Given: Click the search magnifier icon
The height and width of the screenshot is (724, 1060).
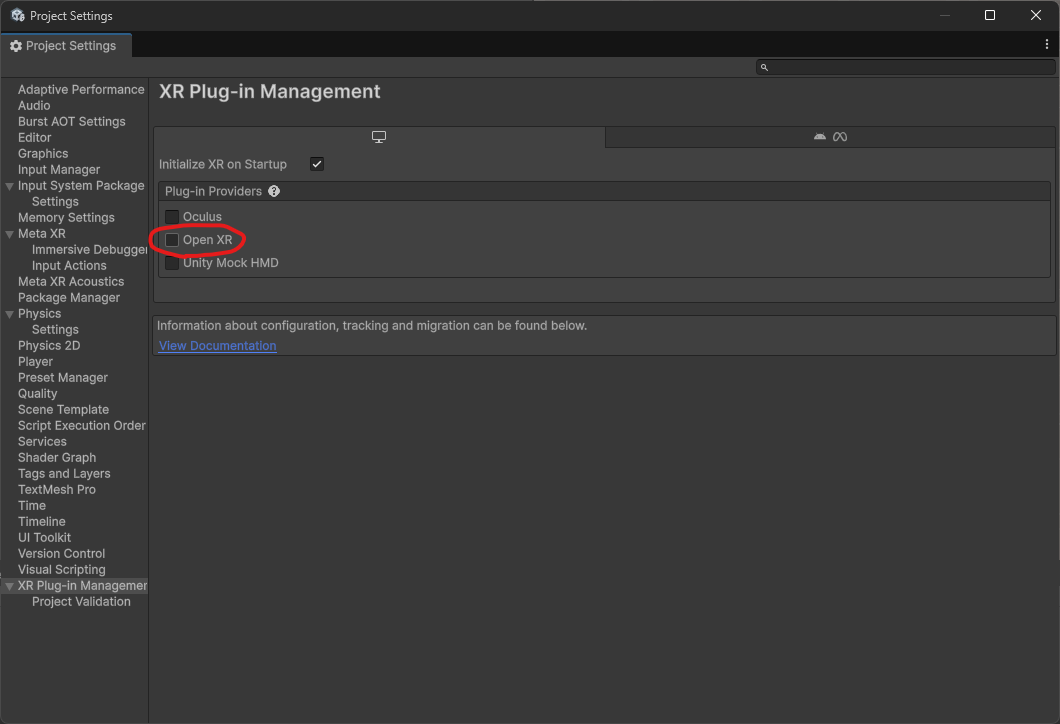Looking at the screenshot, I should [x=765, y=68].
